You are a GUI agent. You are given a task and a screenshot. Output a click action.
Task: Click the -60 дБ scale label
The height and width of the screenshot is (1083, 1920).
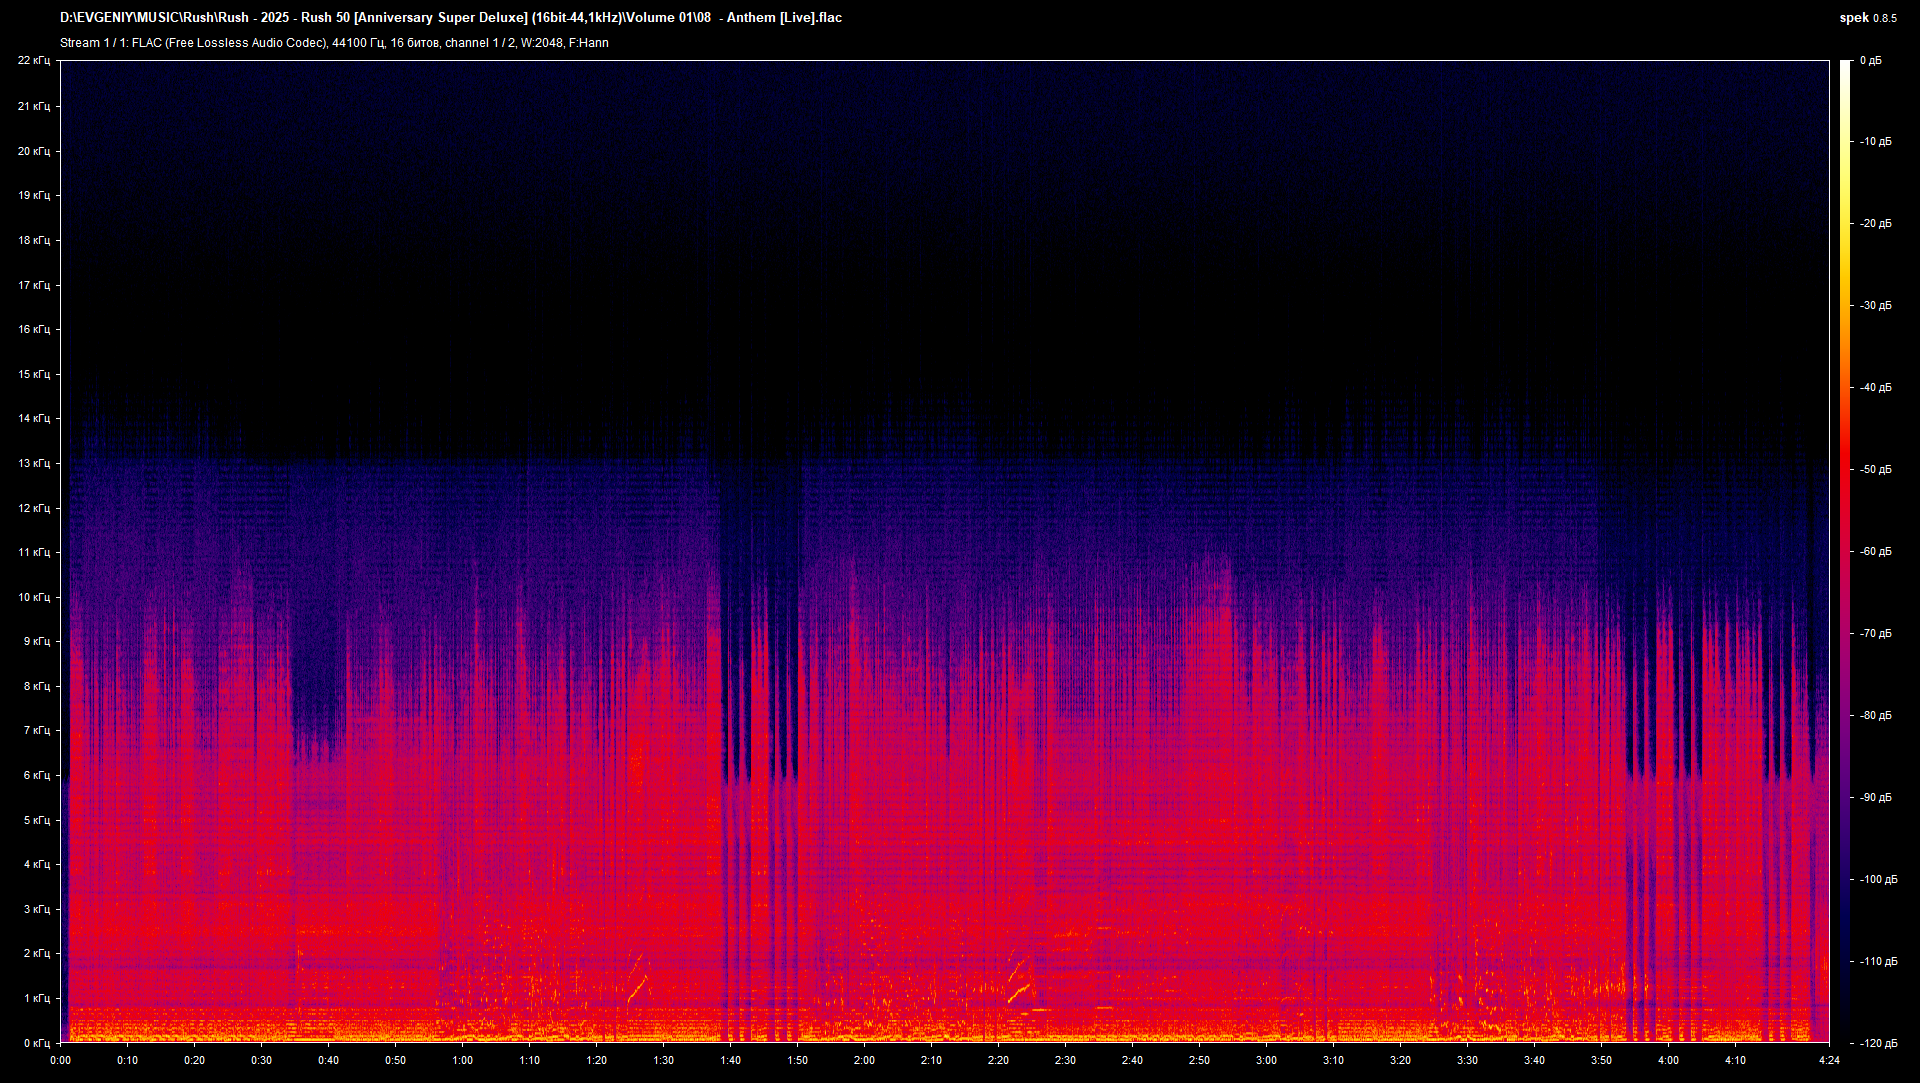tap(1876, 551)
